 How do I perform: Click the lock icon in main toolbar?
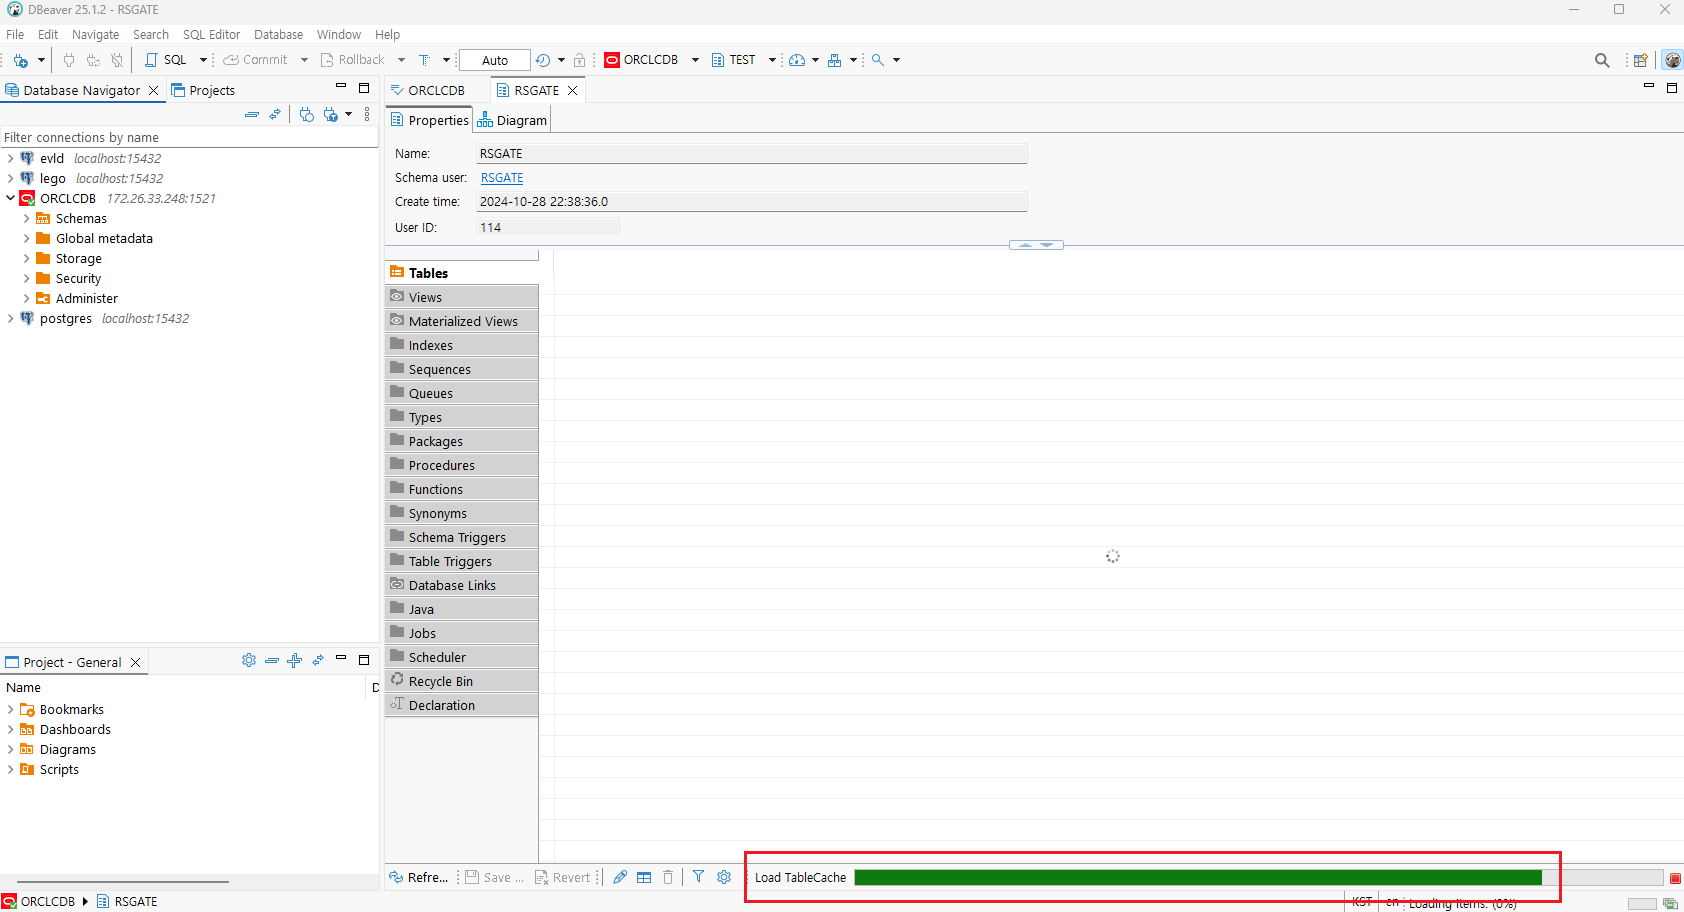point(579,60)
